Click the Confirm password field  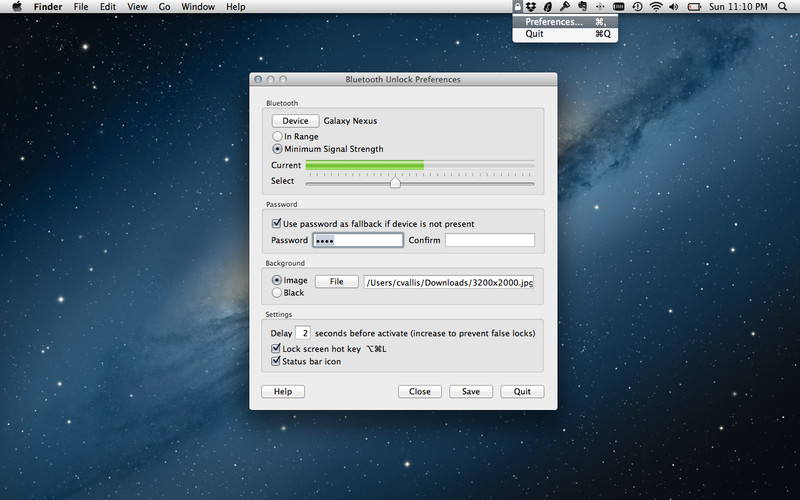(490, 240)
